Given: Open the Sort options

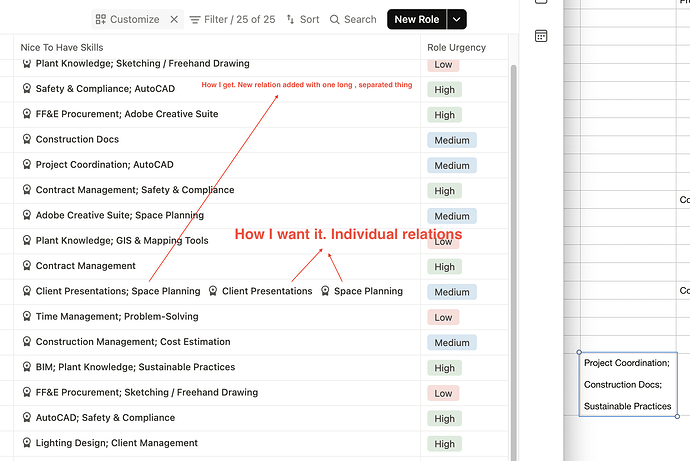Looking at the screenshot, I should (x=303, y=19).
